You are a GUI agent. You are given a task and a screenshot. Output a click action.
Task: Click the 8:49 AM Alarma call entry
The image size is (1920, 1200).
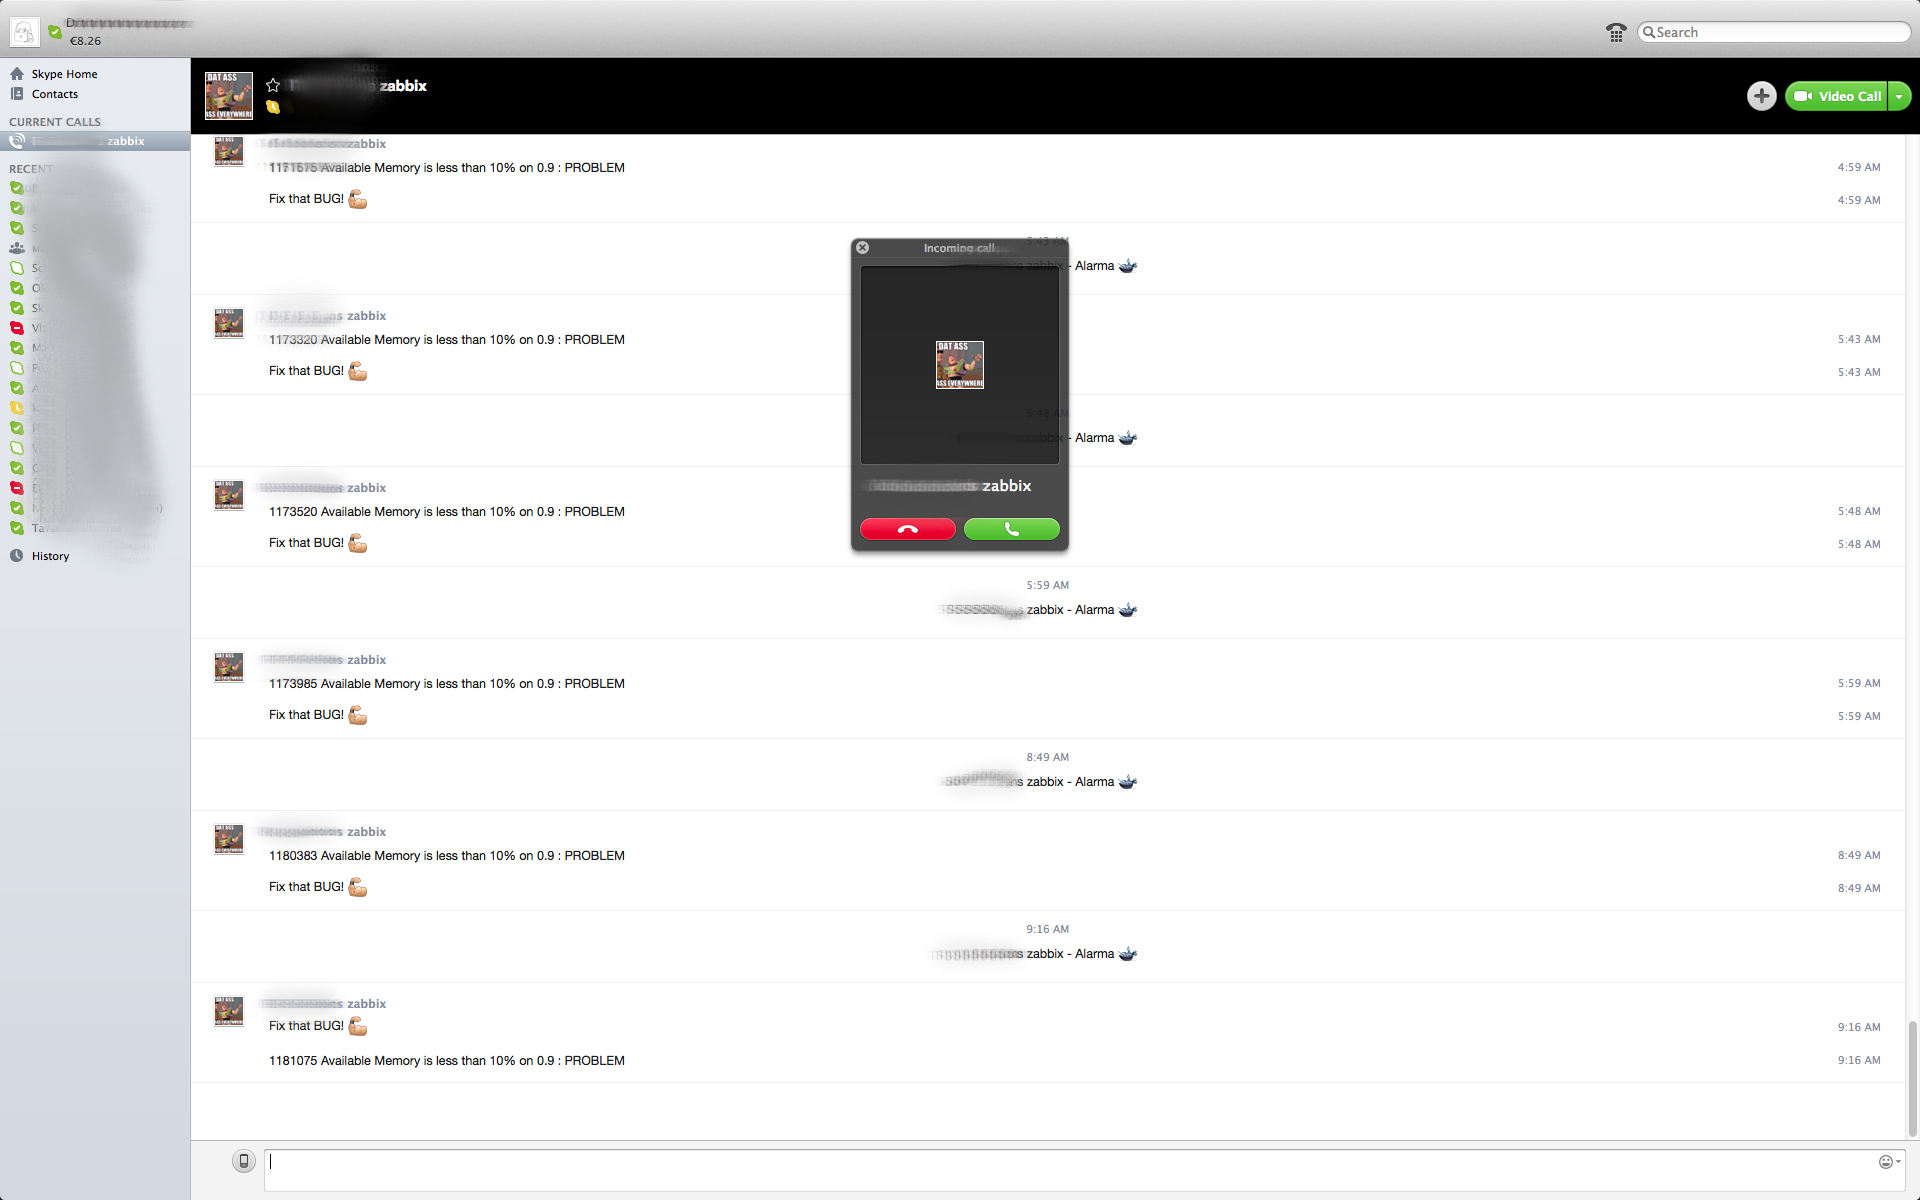[1039, 782]
